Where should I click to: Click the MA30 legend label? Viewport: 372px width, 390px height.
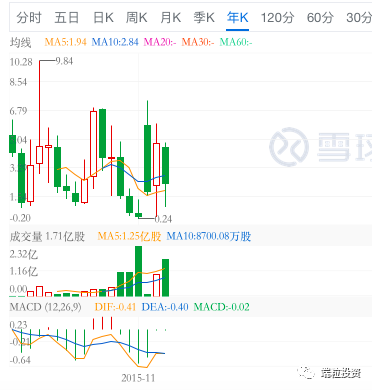pos(198,42)
